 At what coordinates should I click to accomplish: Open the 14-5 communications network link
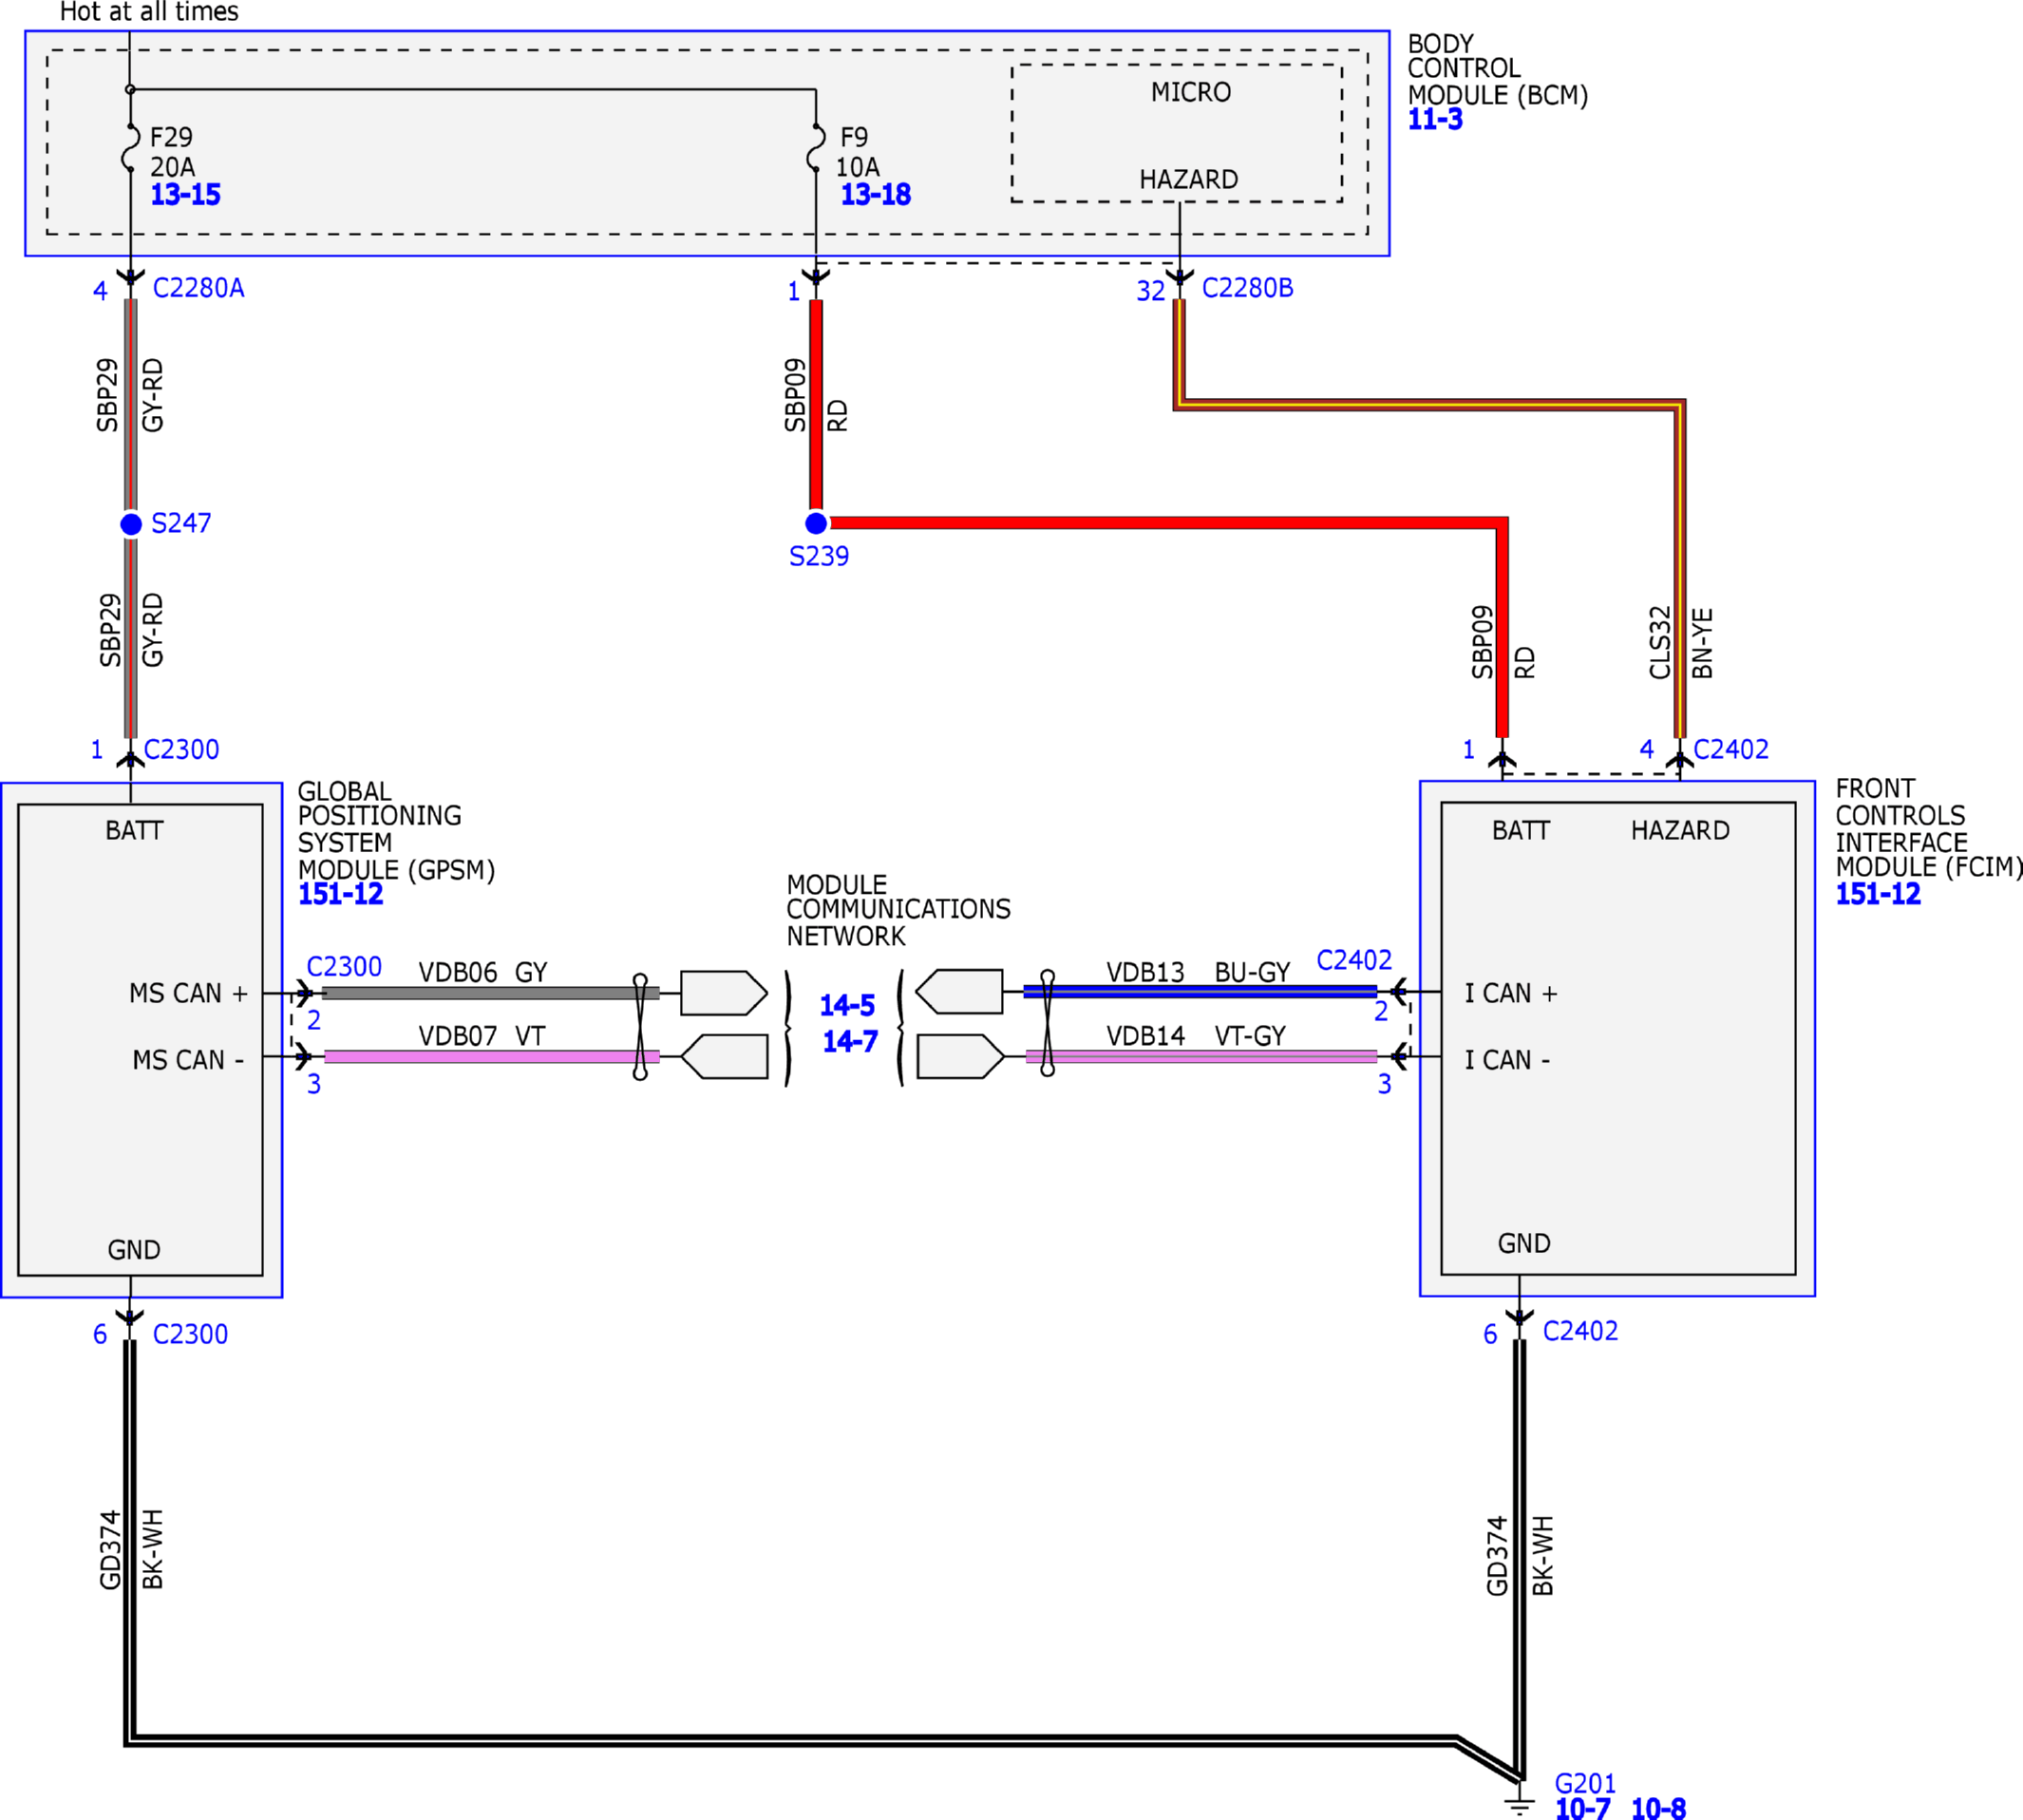point(847,1005)
